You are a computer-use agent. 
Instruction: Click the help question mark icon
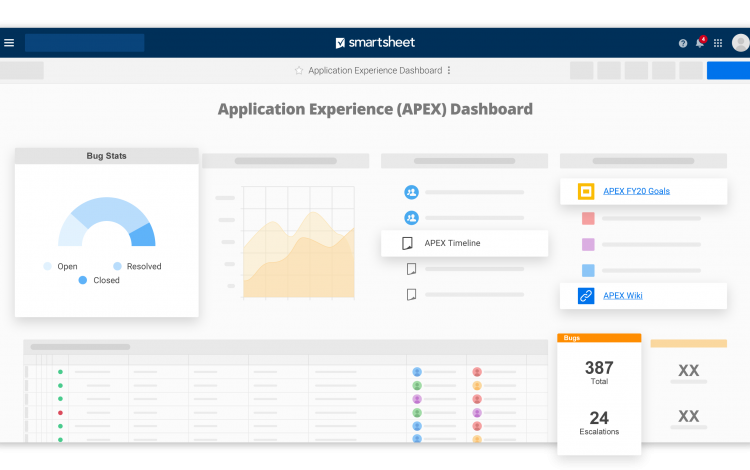(683, 43)
